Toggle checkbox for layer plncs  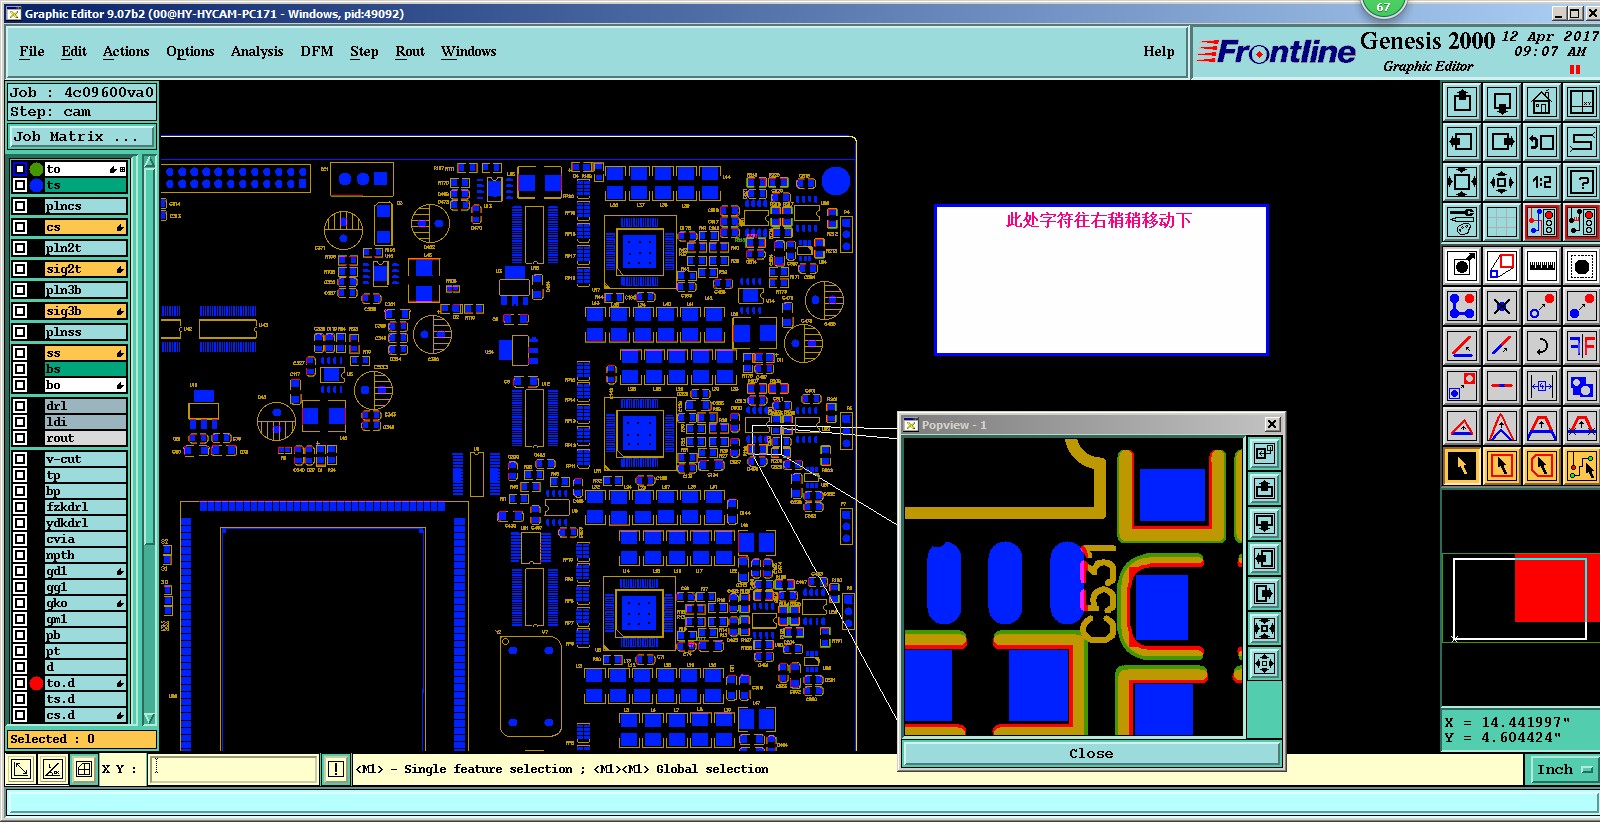(20, 206)
